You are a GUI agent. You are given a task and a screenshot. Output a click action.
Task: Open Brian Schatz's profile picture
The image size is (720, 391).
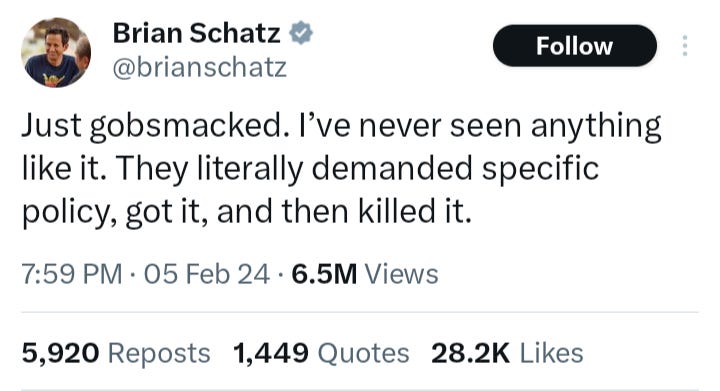pyautogui.click(x=56, y=52)
